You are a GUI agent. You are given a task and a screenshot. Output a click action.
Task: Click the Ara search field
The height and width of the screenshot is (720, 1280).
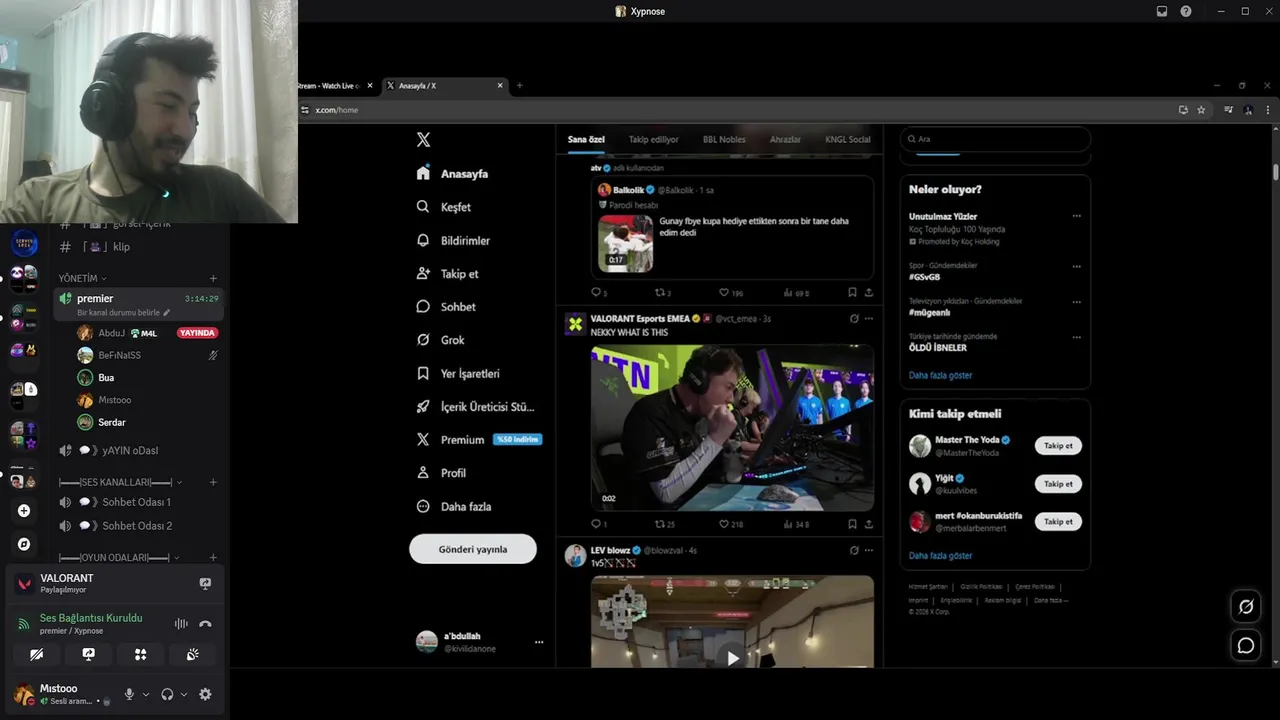[995, 139]
